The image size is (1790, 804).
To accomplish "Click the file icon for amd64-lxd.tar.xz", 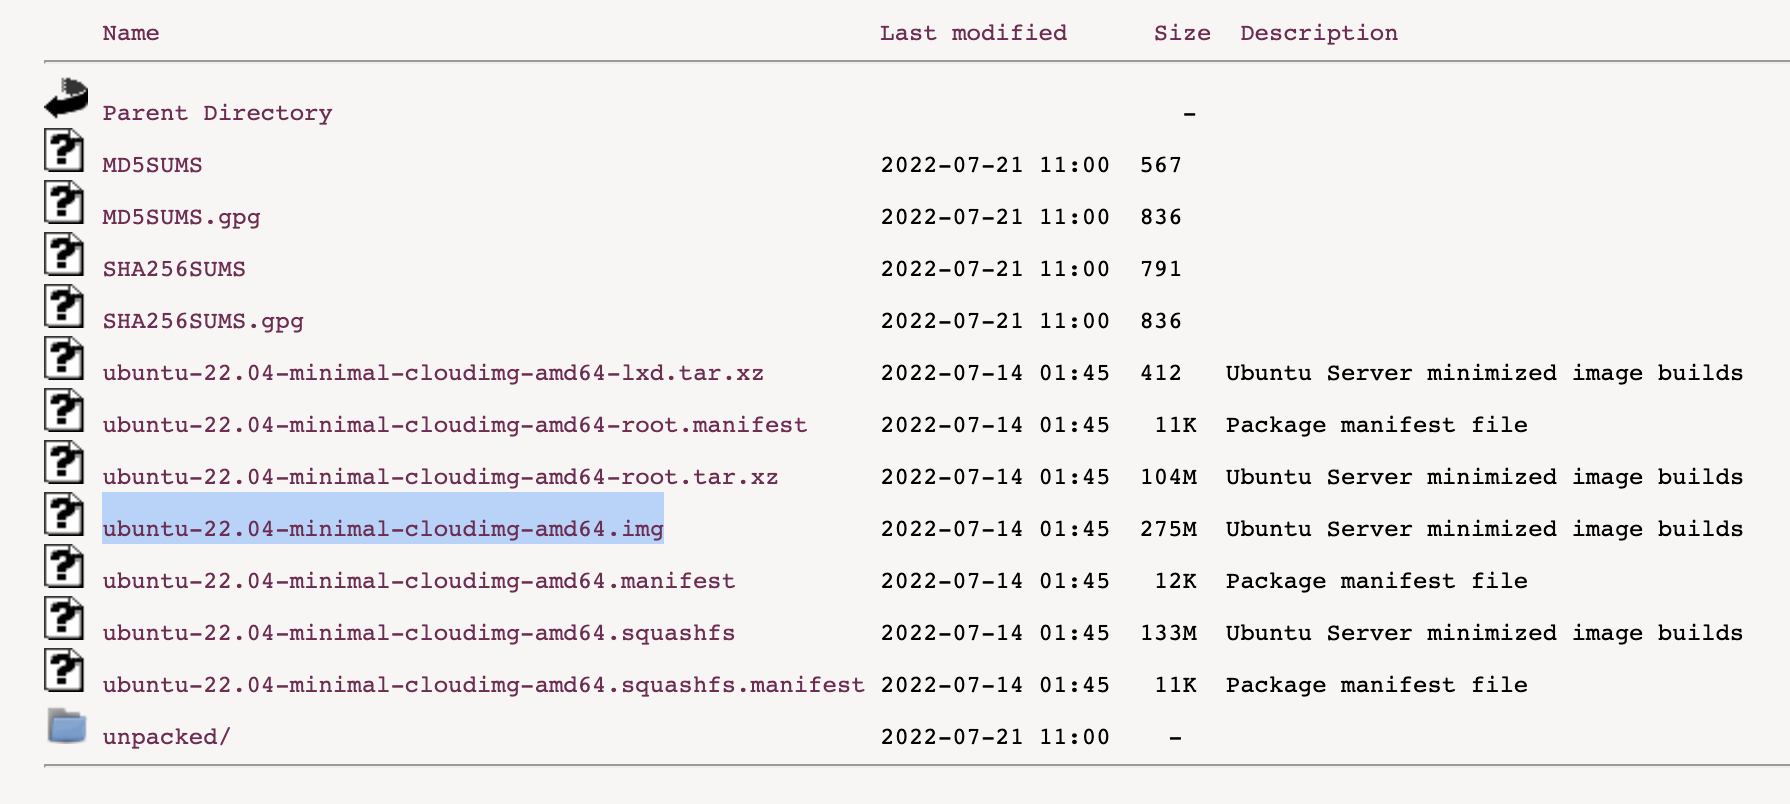I will click(64, 360).
